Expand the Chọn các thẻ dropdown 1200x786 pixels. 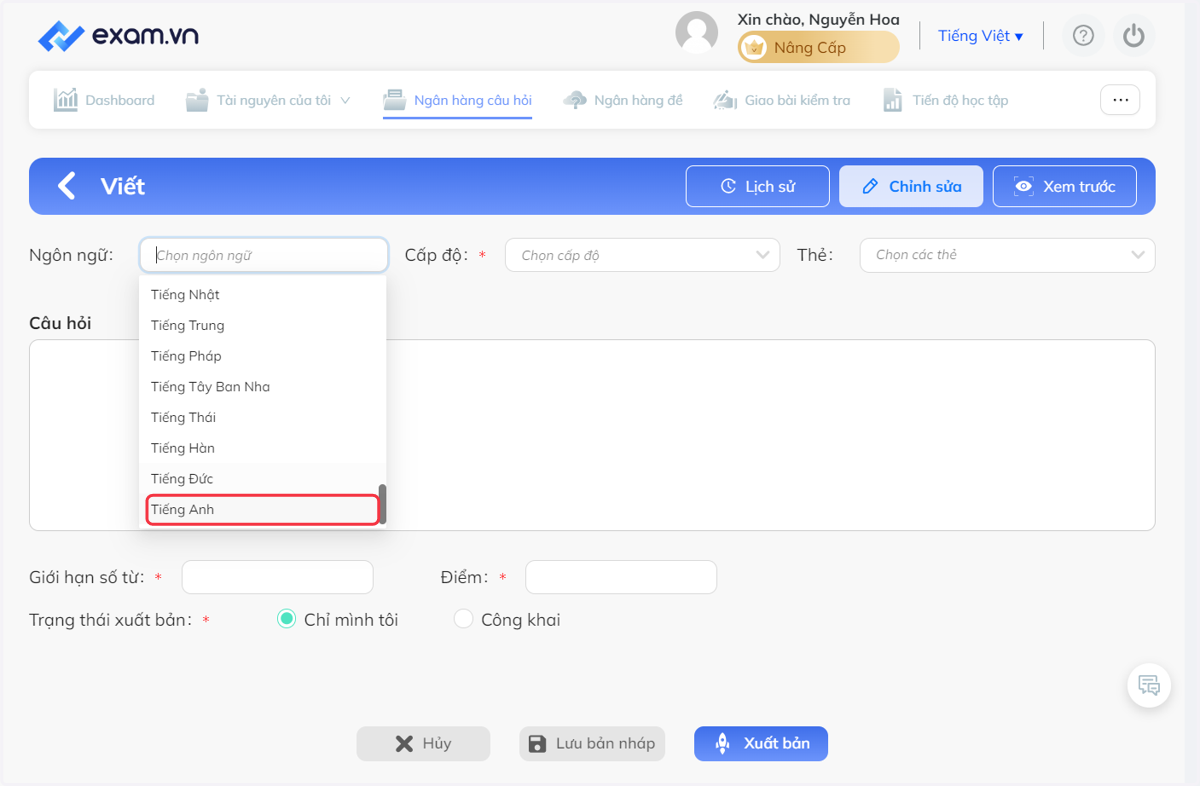click(x=1007, y=255)
